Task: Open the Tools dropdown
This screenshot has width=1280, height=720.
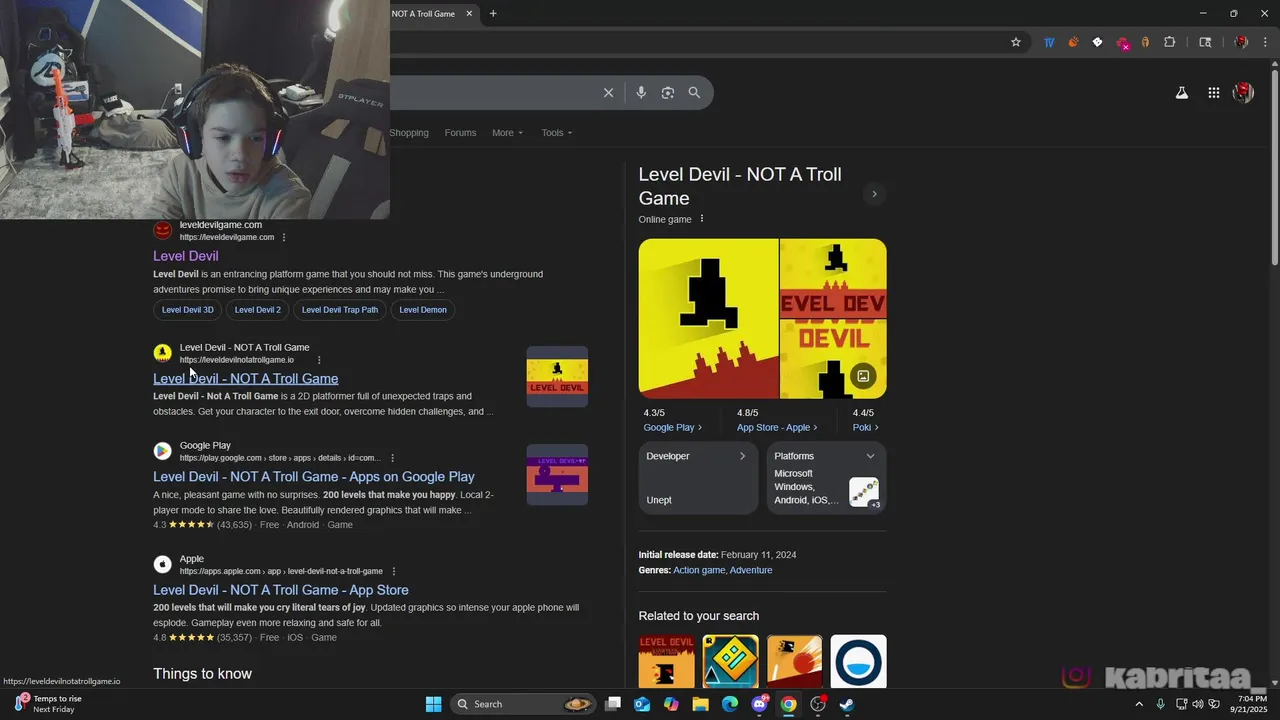Action: click(557, 133)
